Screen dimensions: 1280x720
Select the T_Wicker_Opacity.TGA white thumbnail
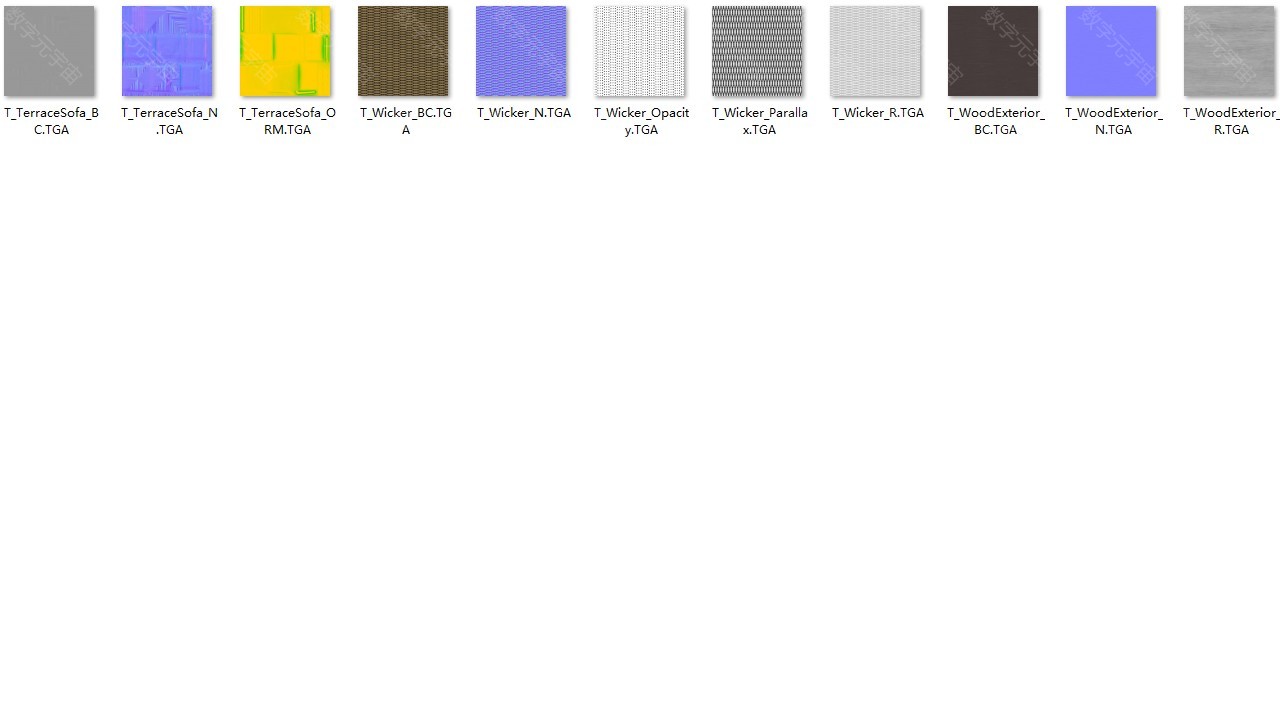coord(639,51)
